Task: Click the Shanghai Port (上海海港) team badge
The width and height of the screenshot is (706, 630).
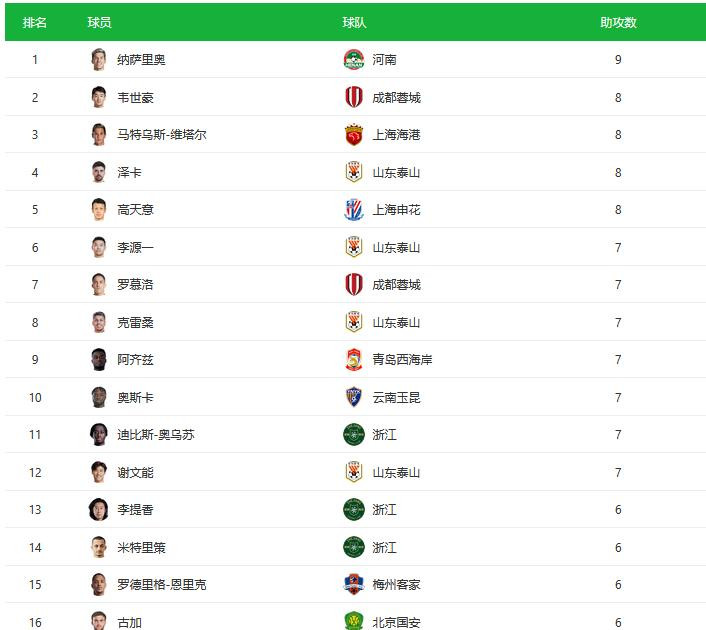Action: click(353, 135)
